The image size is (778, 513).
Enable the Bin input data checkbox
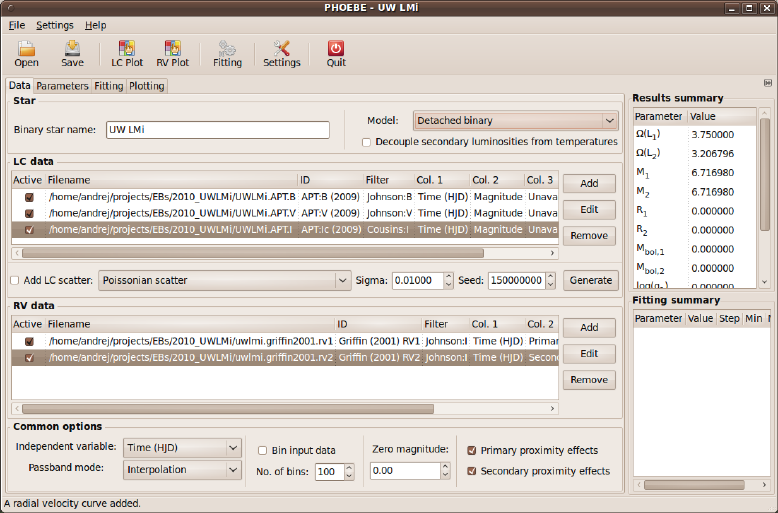tap(262, 450)
